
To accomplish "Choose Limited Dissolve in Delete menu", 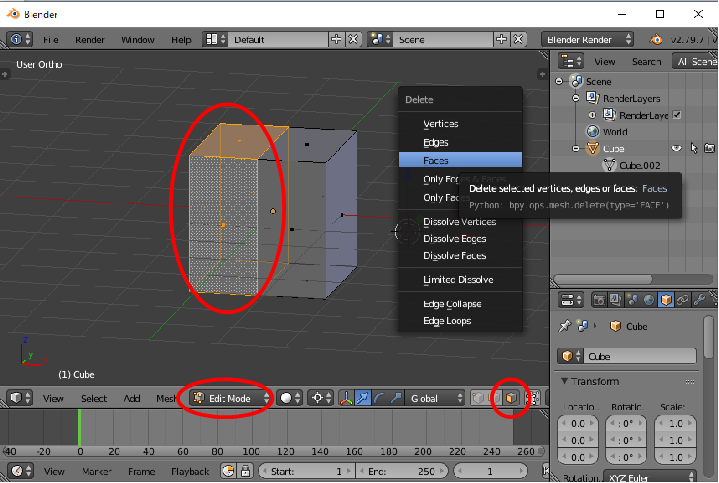I will [x=460, y=279].
